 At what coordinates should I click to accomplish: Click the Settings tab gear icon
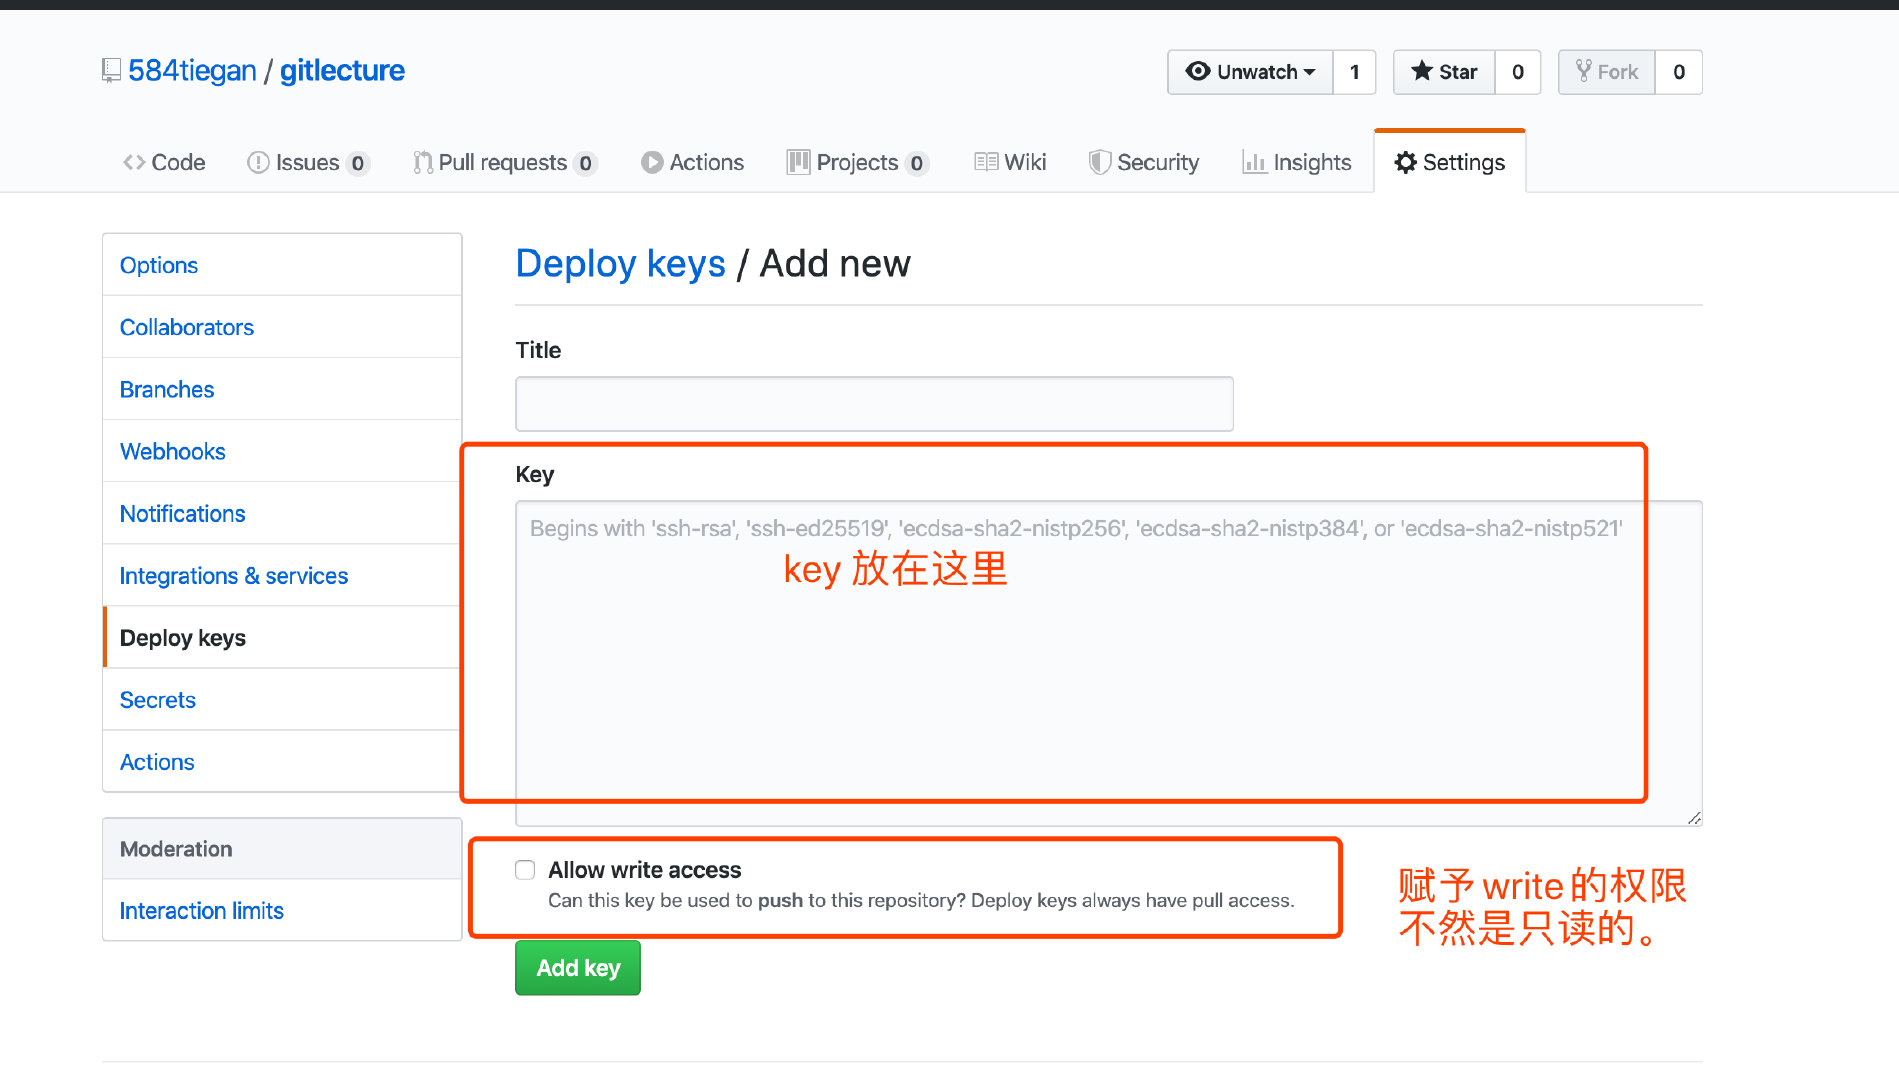[1405, 162]
